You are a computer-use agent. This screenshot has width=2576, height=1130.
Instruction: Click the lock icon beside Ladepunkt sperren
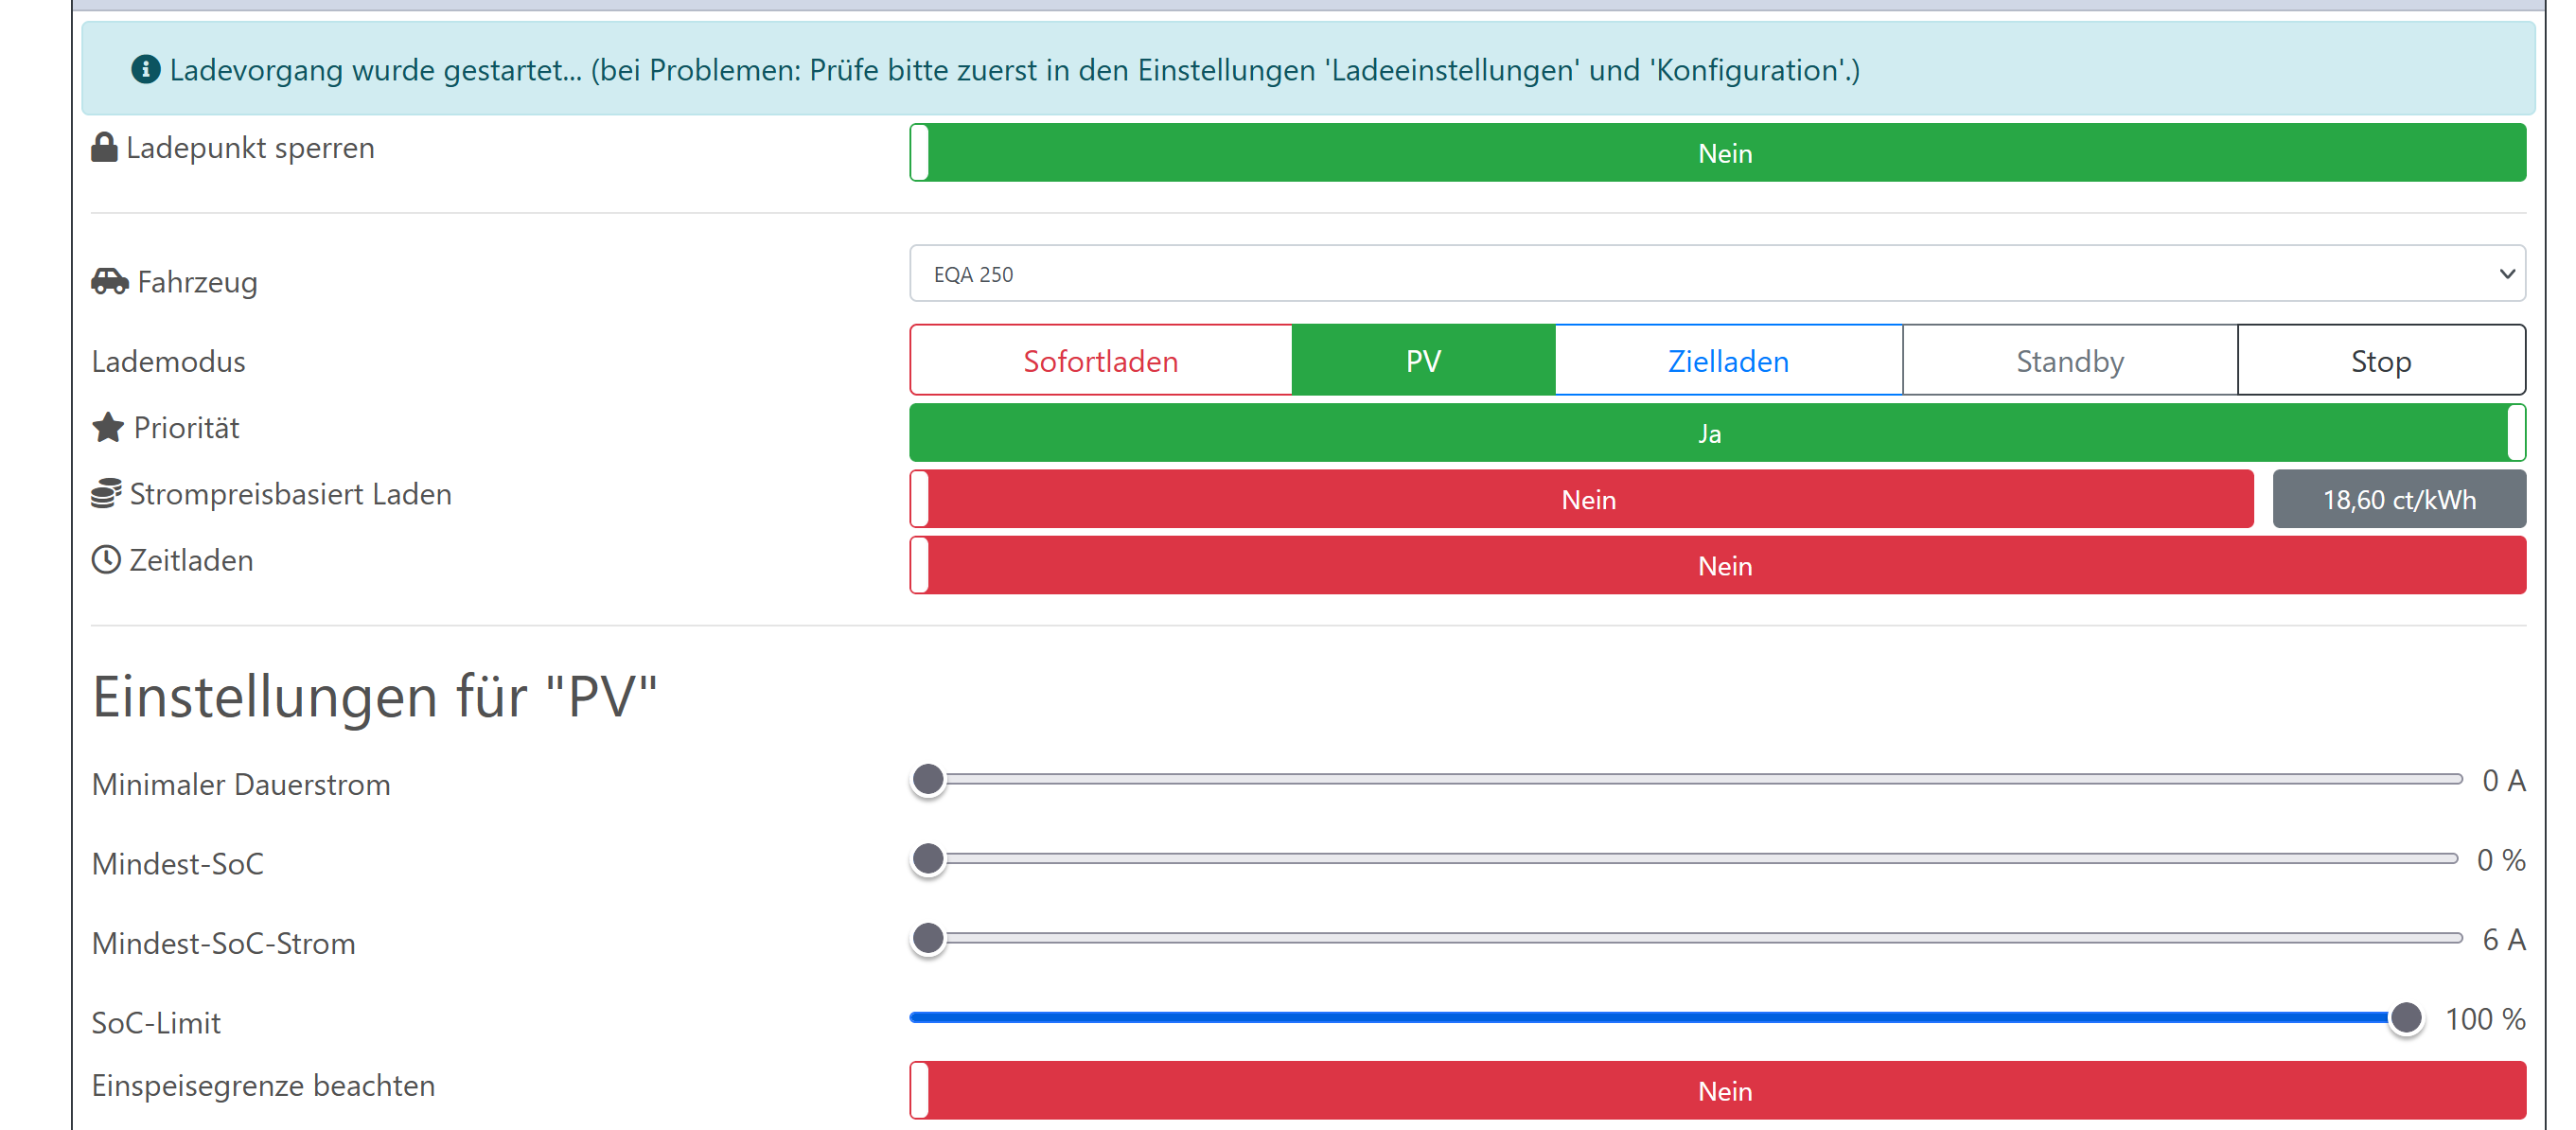(104, 148)
